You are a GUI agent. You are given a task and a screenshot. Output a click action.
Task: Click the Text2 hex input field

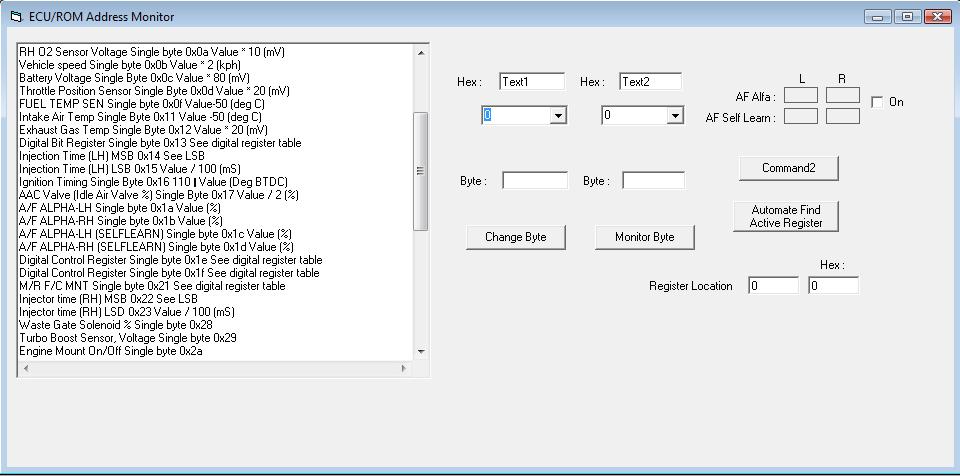[x=650, y=82]
